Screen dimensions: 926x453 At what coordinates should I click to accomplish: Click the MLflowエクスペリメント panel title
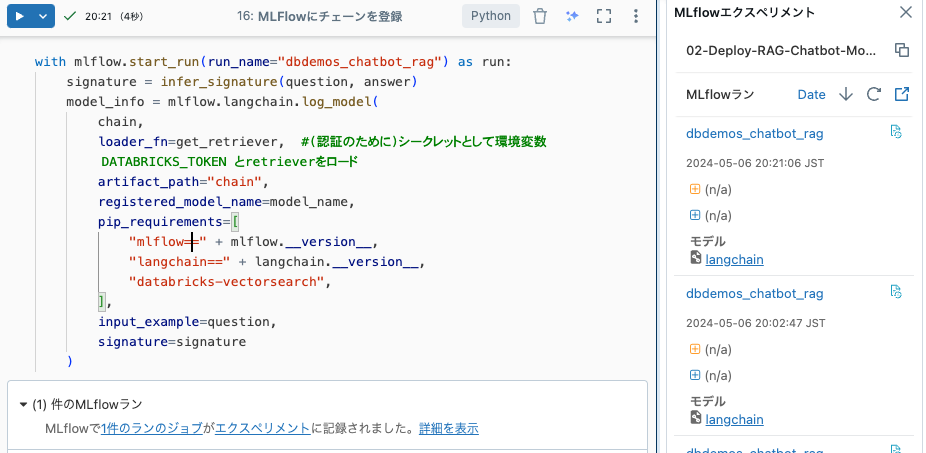(x=744, y=12)
